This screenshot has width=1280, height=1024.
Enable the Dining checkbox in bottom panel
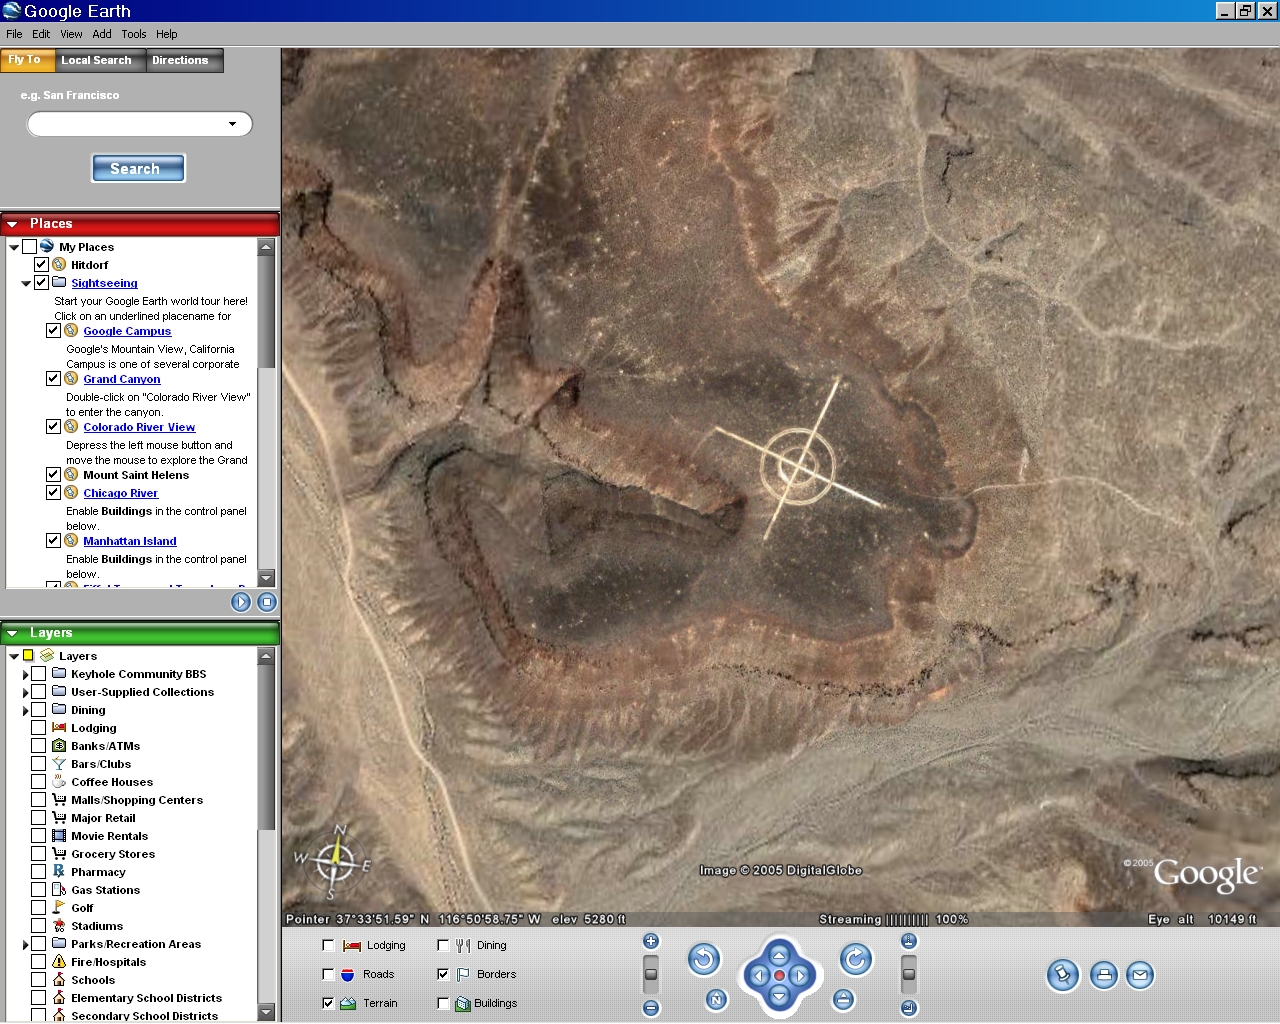tap(443, 945)
